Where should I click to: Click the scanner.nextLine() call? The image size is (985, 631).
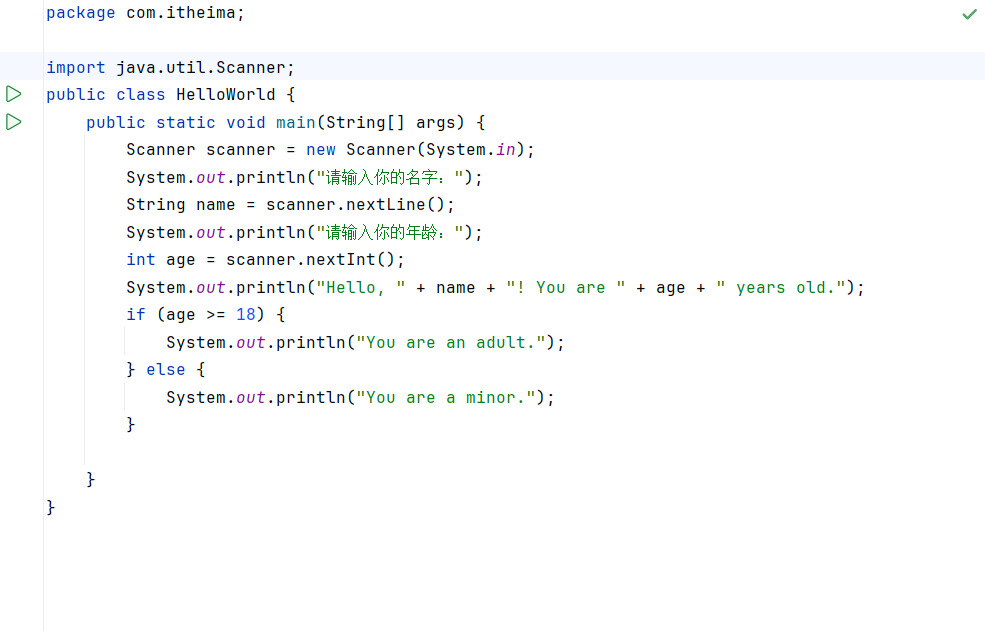tap(355, 205)
